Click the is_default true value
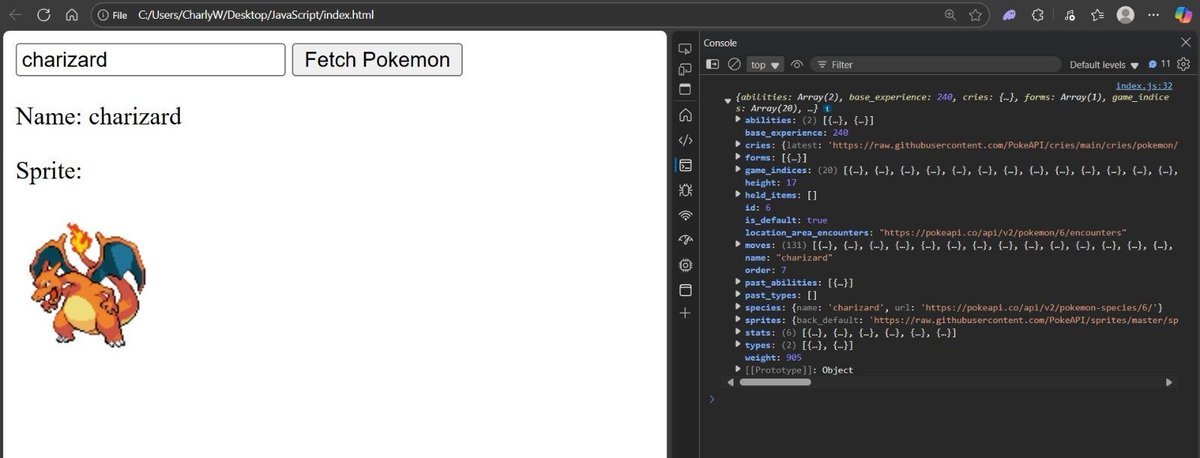Screen dimensions: 1200x458 point(817,220)
